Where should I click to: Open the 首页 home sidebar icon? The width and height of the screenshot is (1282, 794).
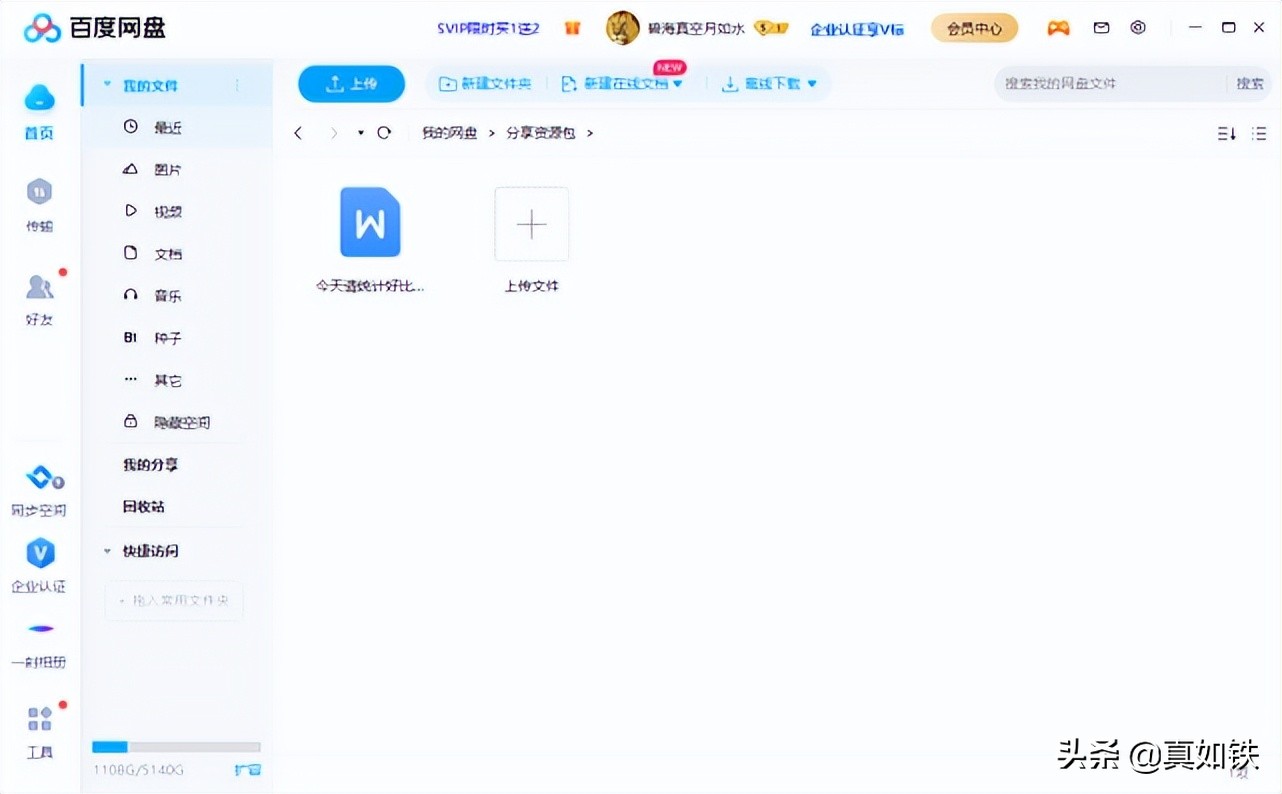(39, 110)
